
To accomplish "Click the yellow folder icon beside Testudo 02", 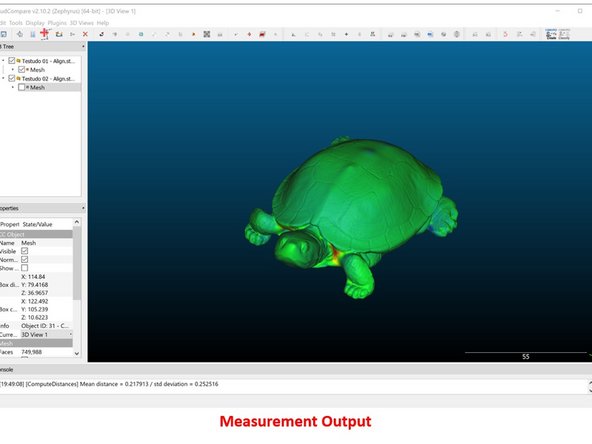I will 18,79.
